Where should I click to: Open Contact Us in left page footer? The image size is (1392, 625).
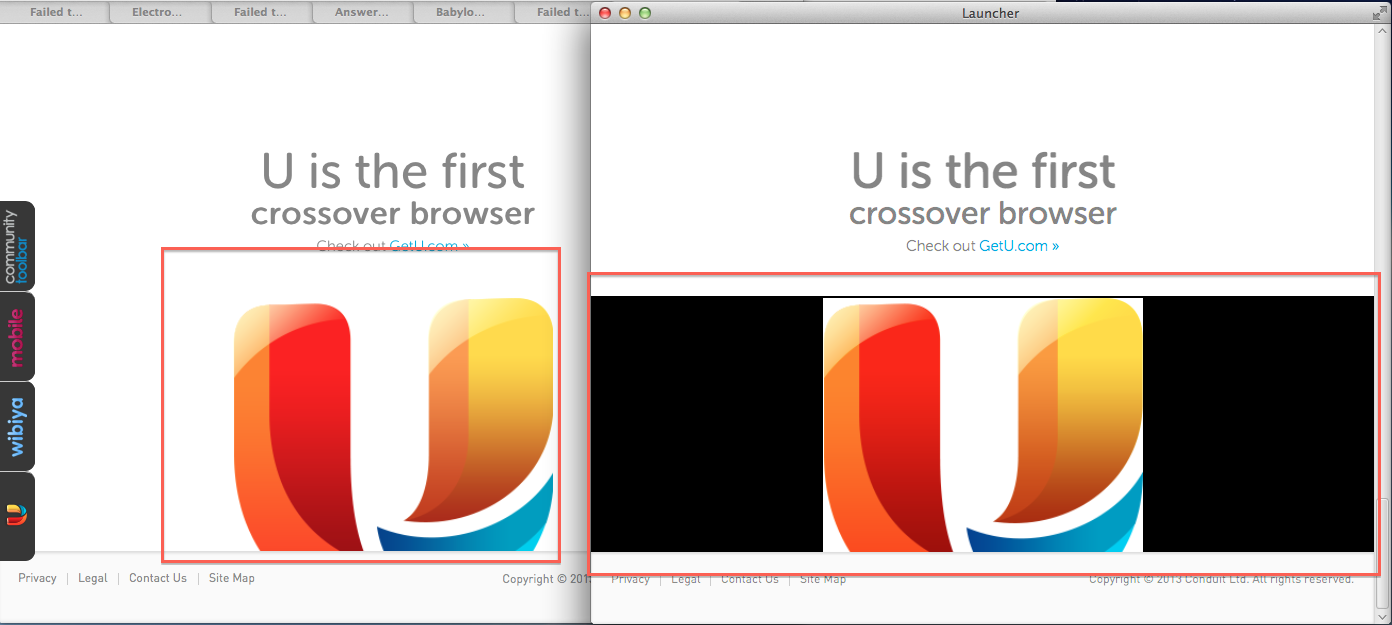click(157, 578)
